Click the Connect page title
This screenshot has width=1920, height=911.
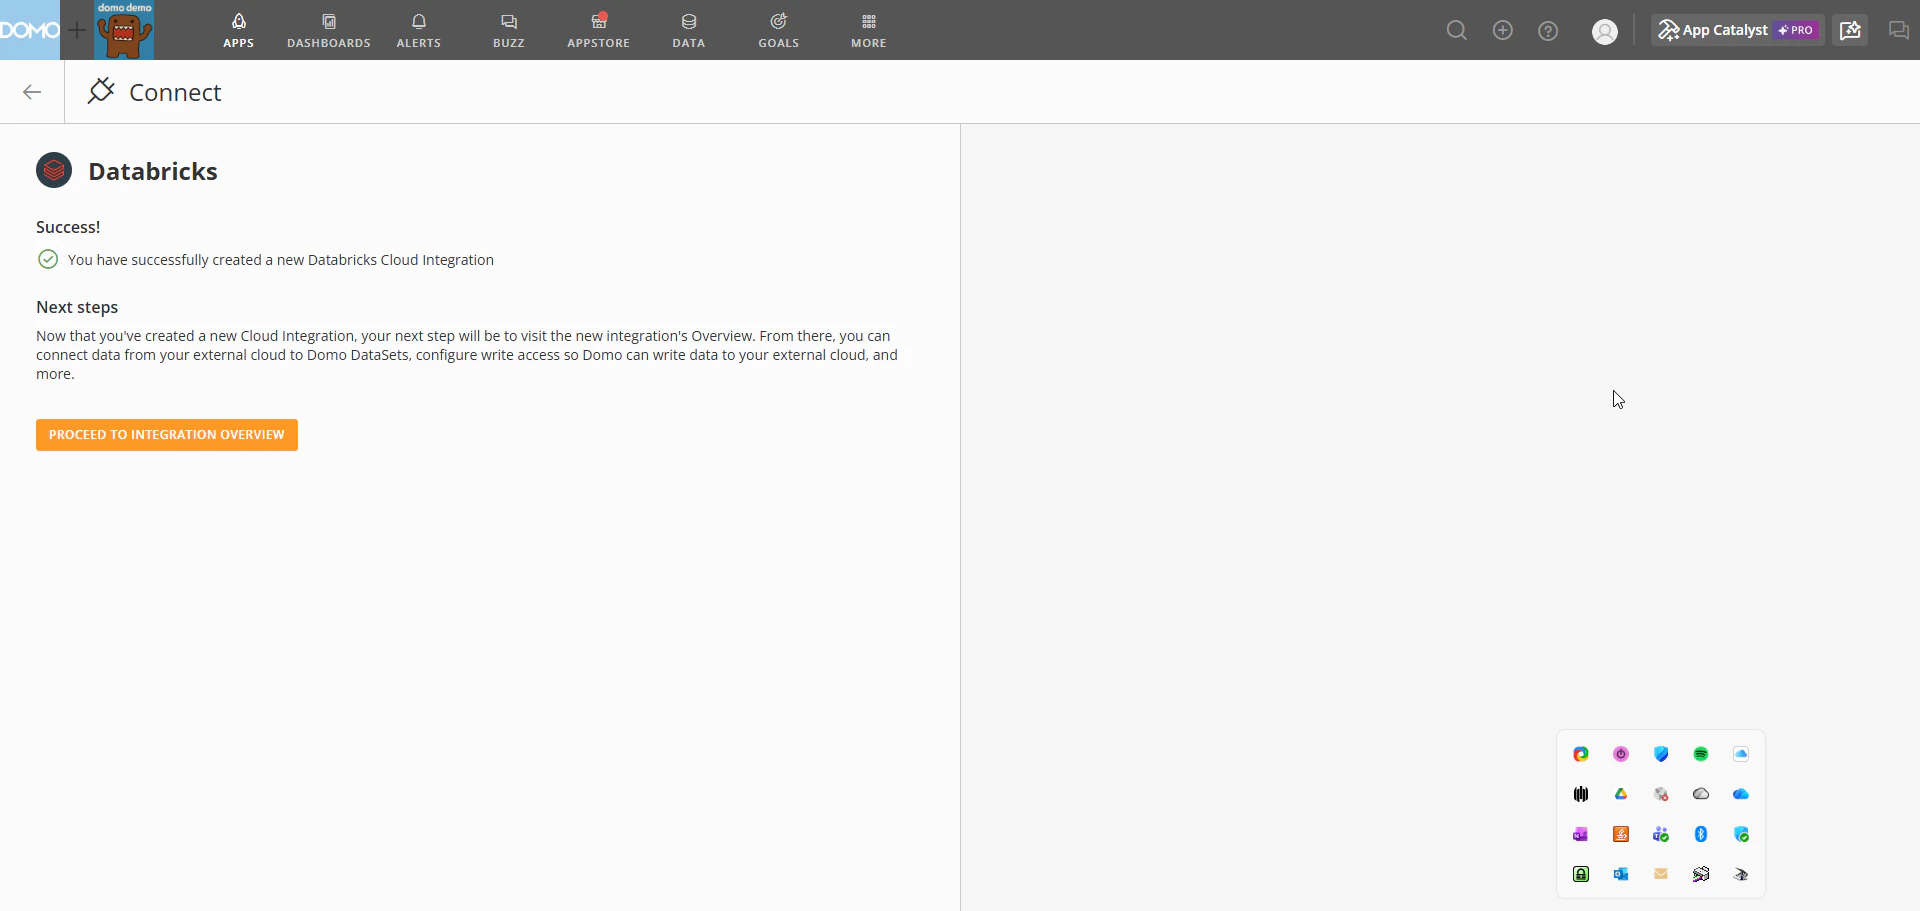(x=175, y=92)
